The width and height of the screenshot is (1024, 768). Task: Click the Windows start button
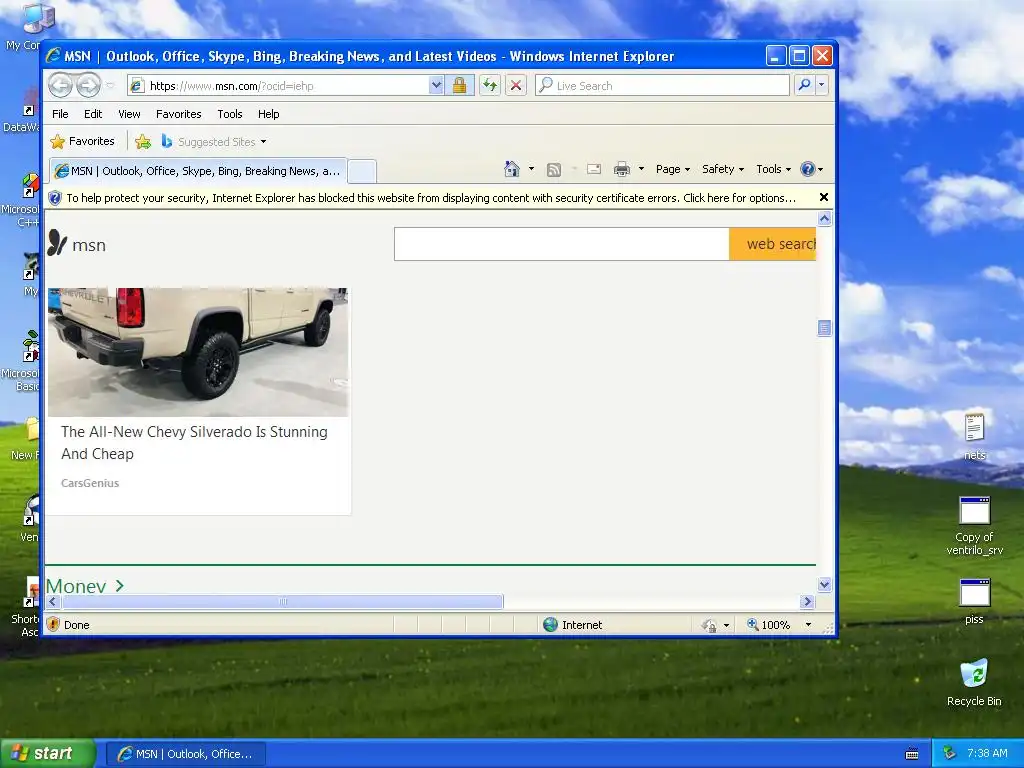(48, 754)
